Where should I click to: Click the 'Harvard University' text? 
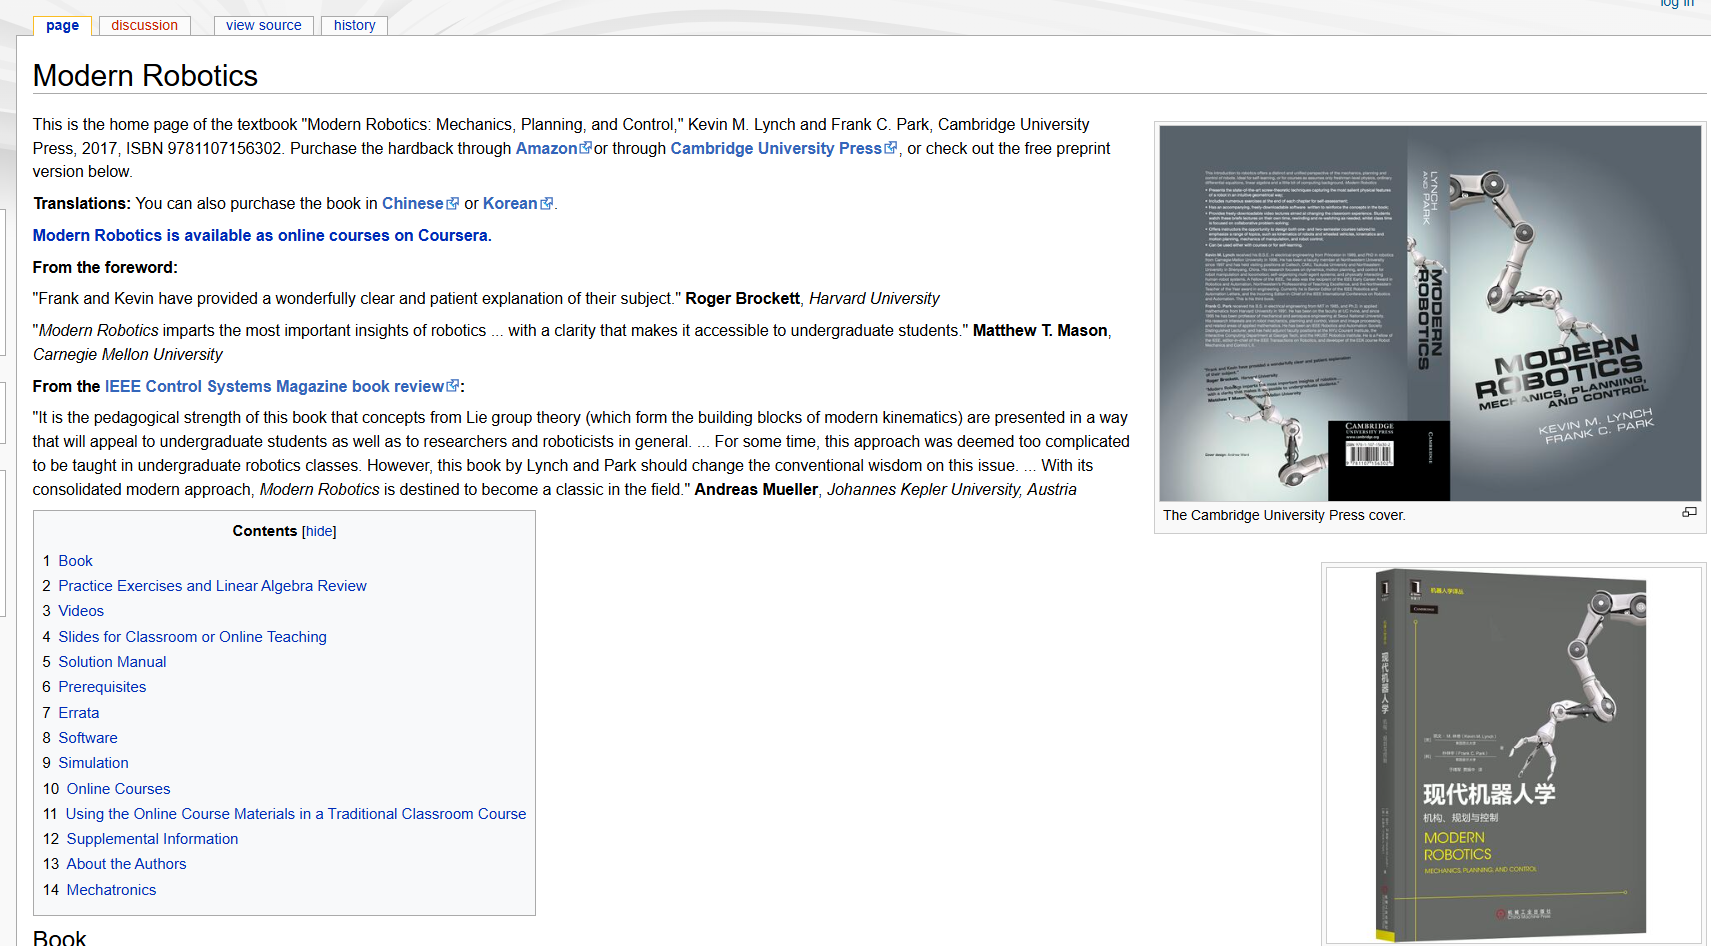point(874,299)
